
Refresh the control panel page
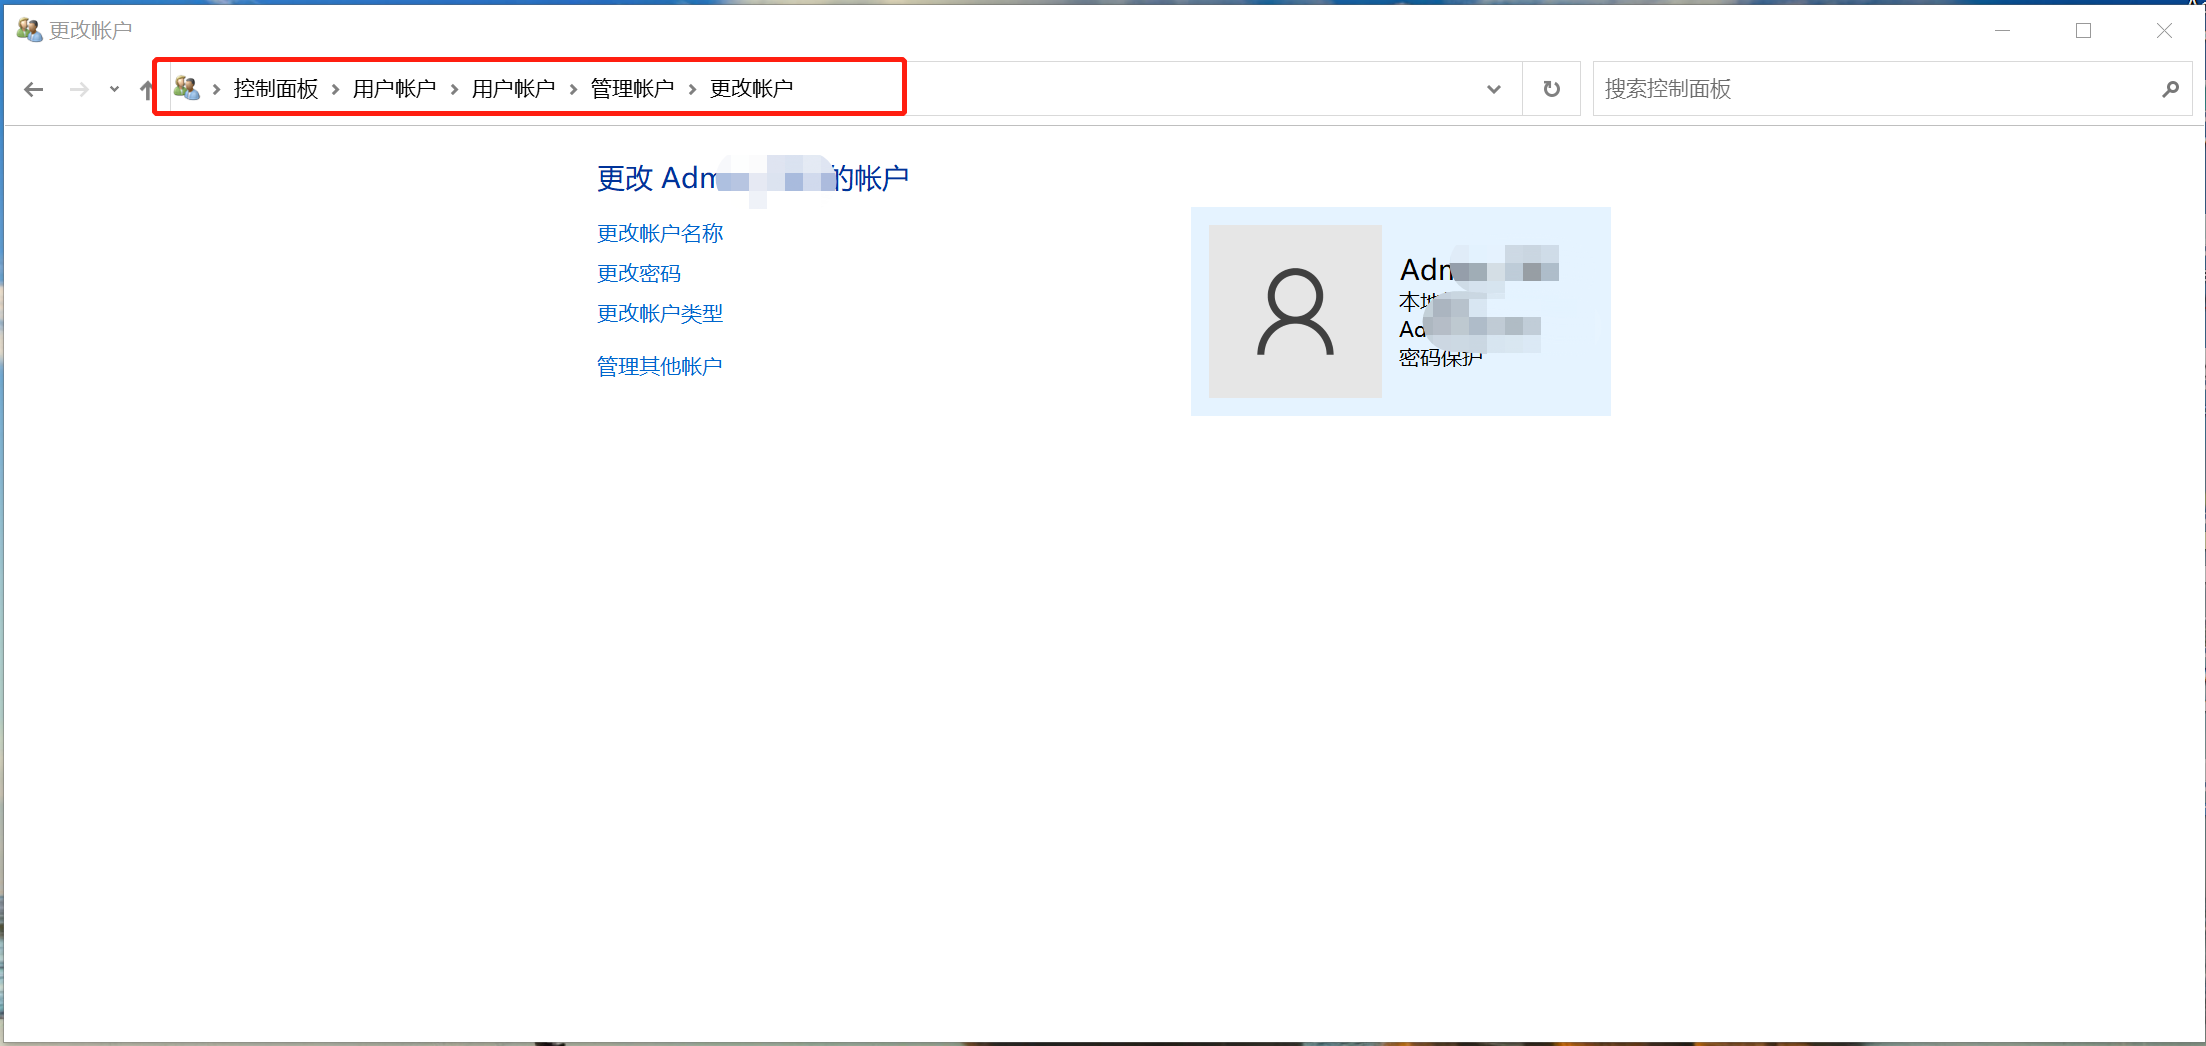tap(1551, 89)
